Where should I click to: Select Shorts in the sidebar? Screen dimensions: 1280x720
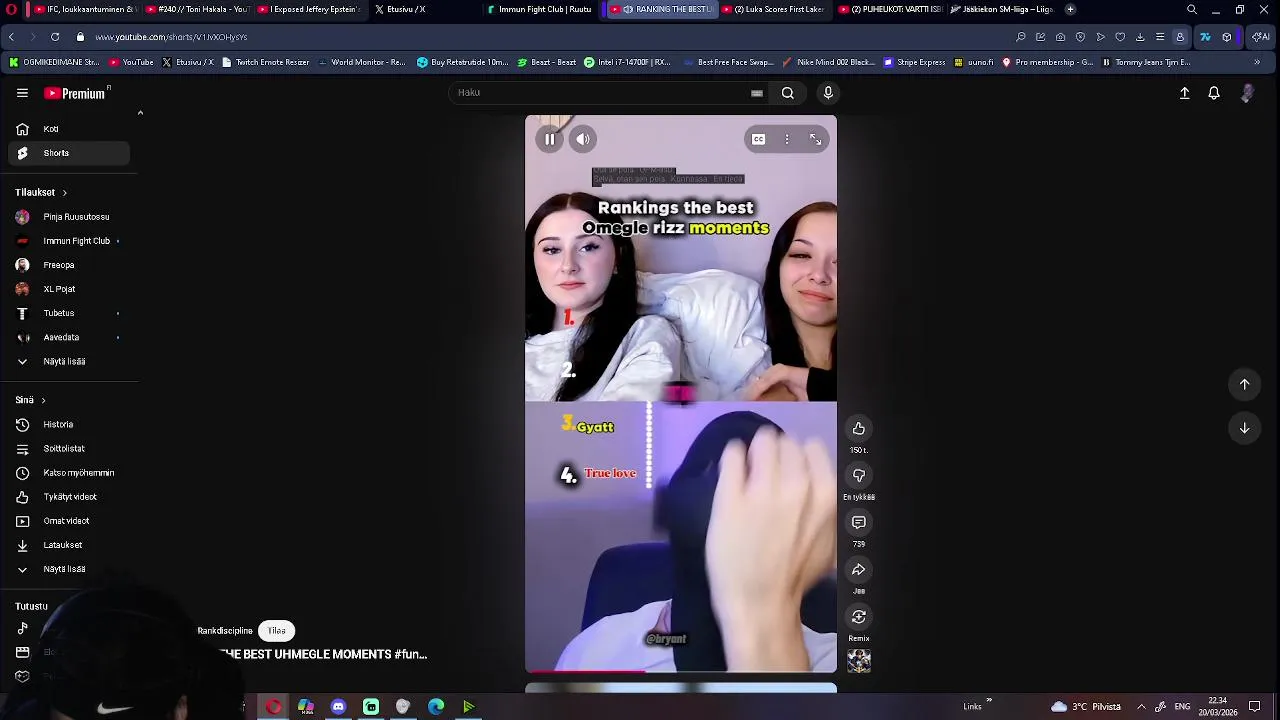click(69, 153)
